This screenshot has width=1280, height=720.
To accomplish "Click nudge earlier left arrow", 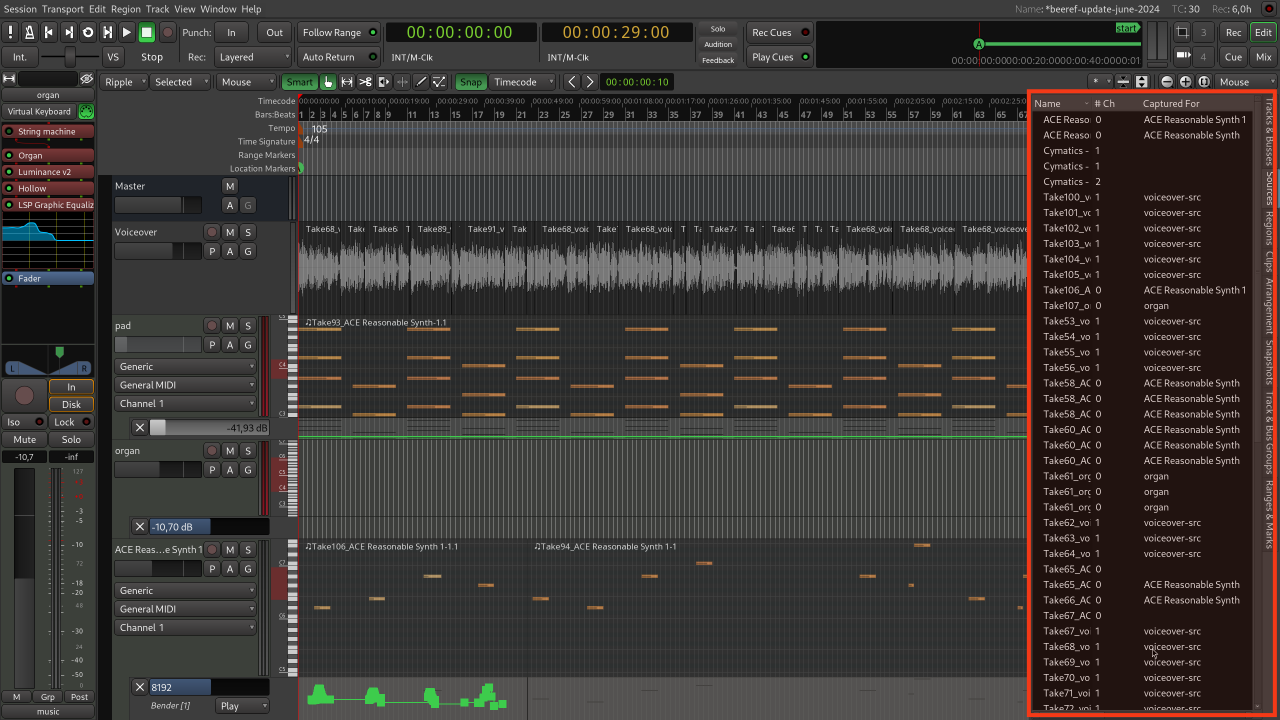I will click(571, 82).
